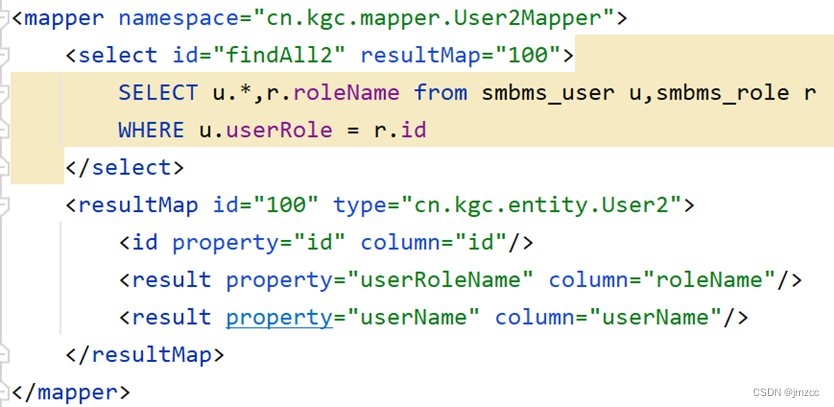The width and height of the screenshot is (834, 407).
Task: Click the opening <resultMap tag name
Action: [x=138, y=204]
